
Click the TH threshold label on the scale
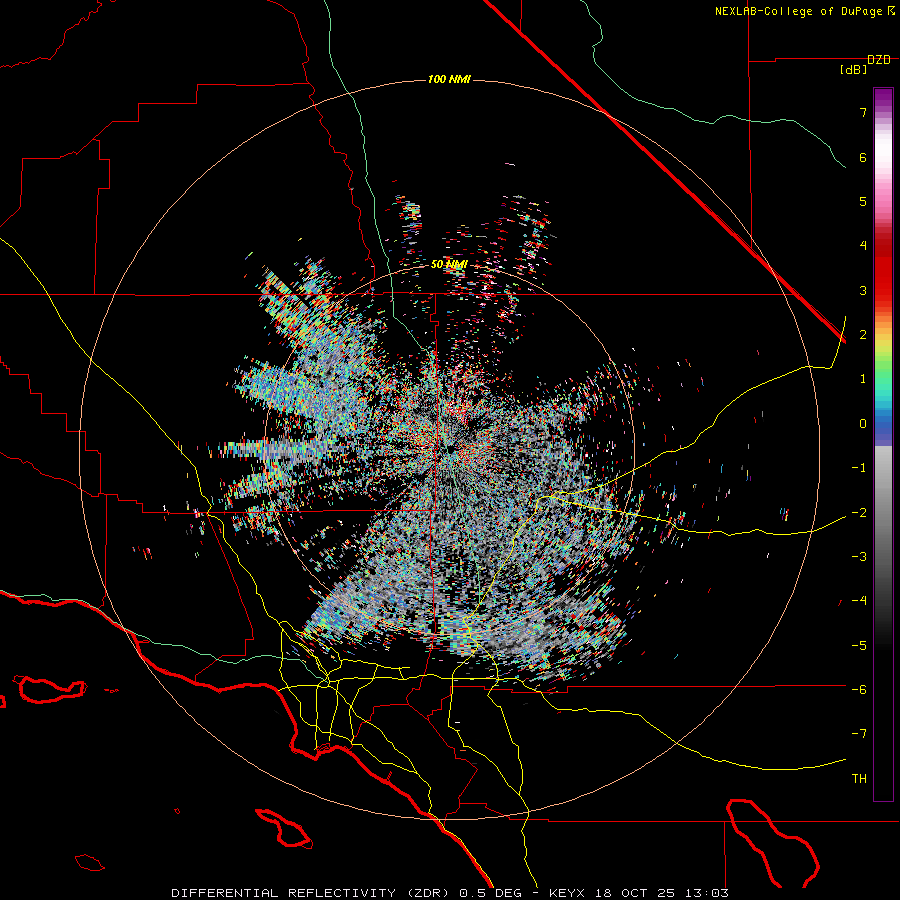tap(859, 779)
